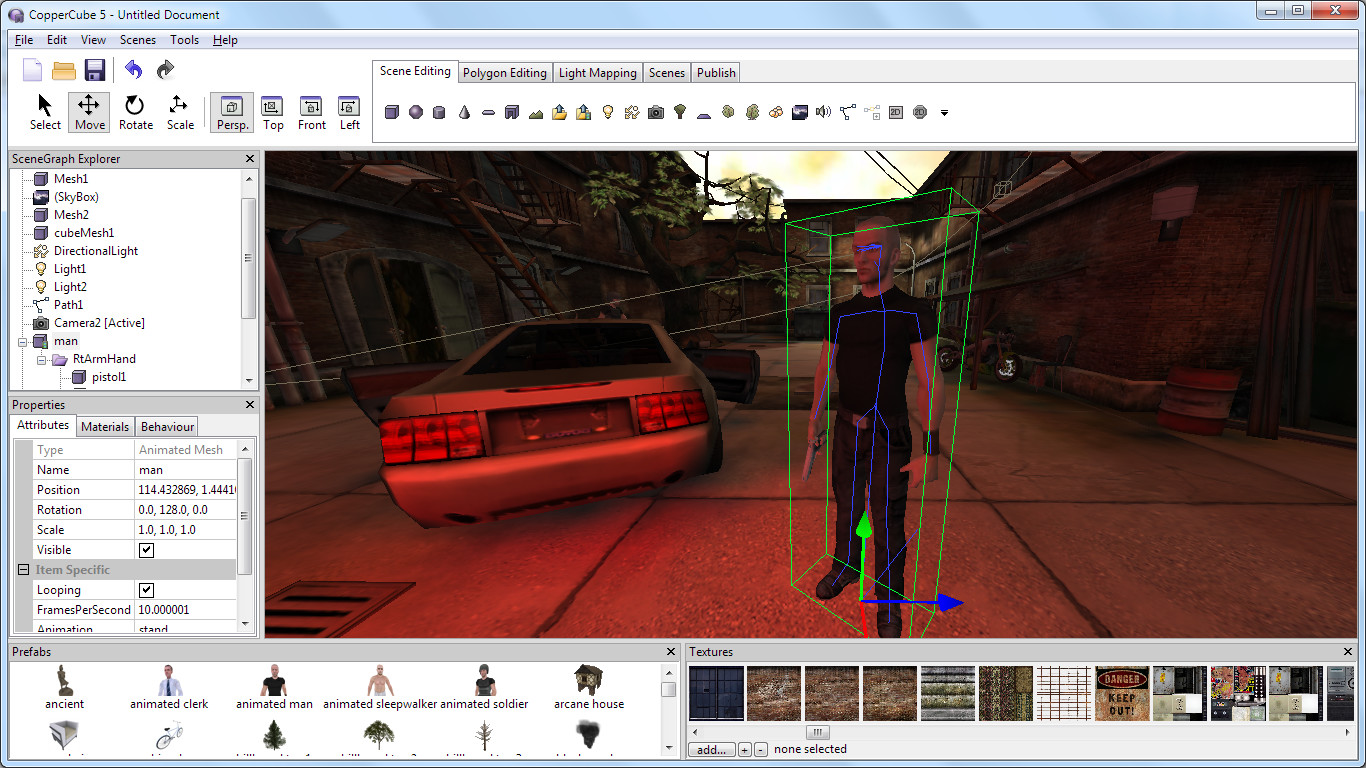Uncheck the Visible checkbox for man
The height and width of the screenshot is (768, 1366).
[x=146, y=549]
